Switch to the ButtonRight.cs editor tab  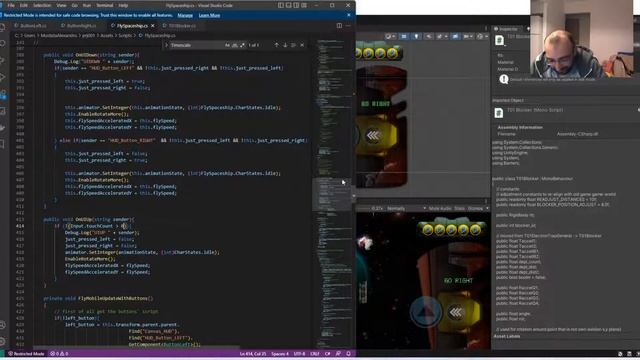point(81,26)
